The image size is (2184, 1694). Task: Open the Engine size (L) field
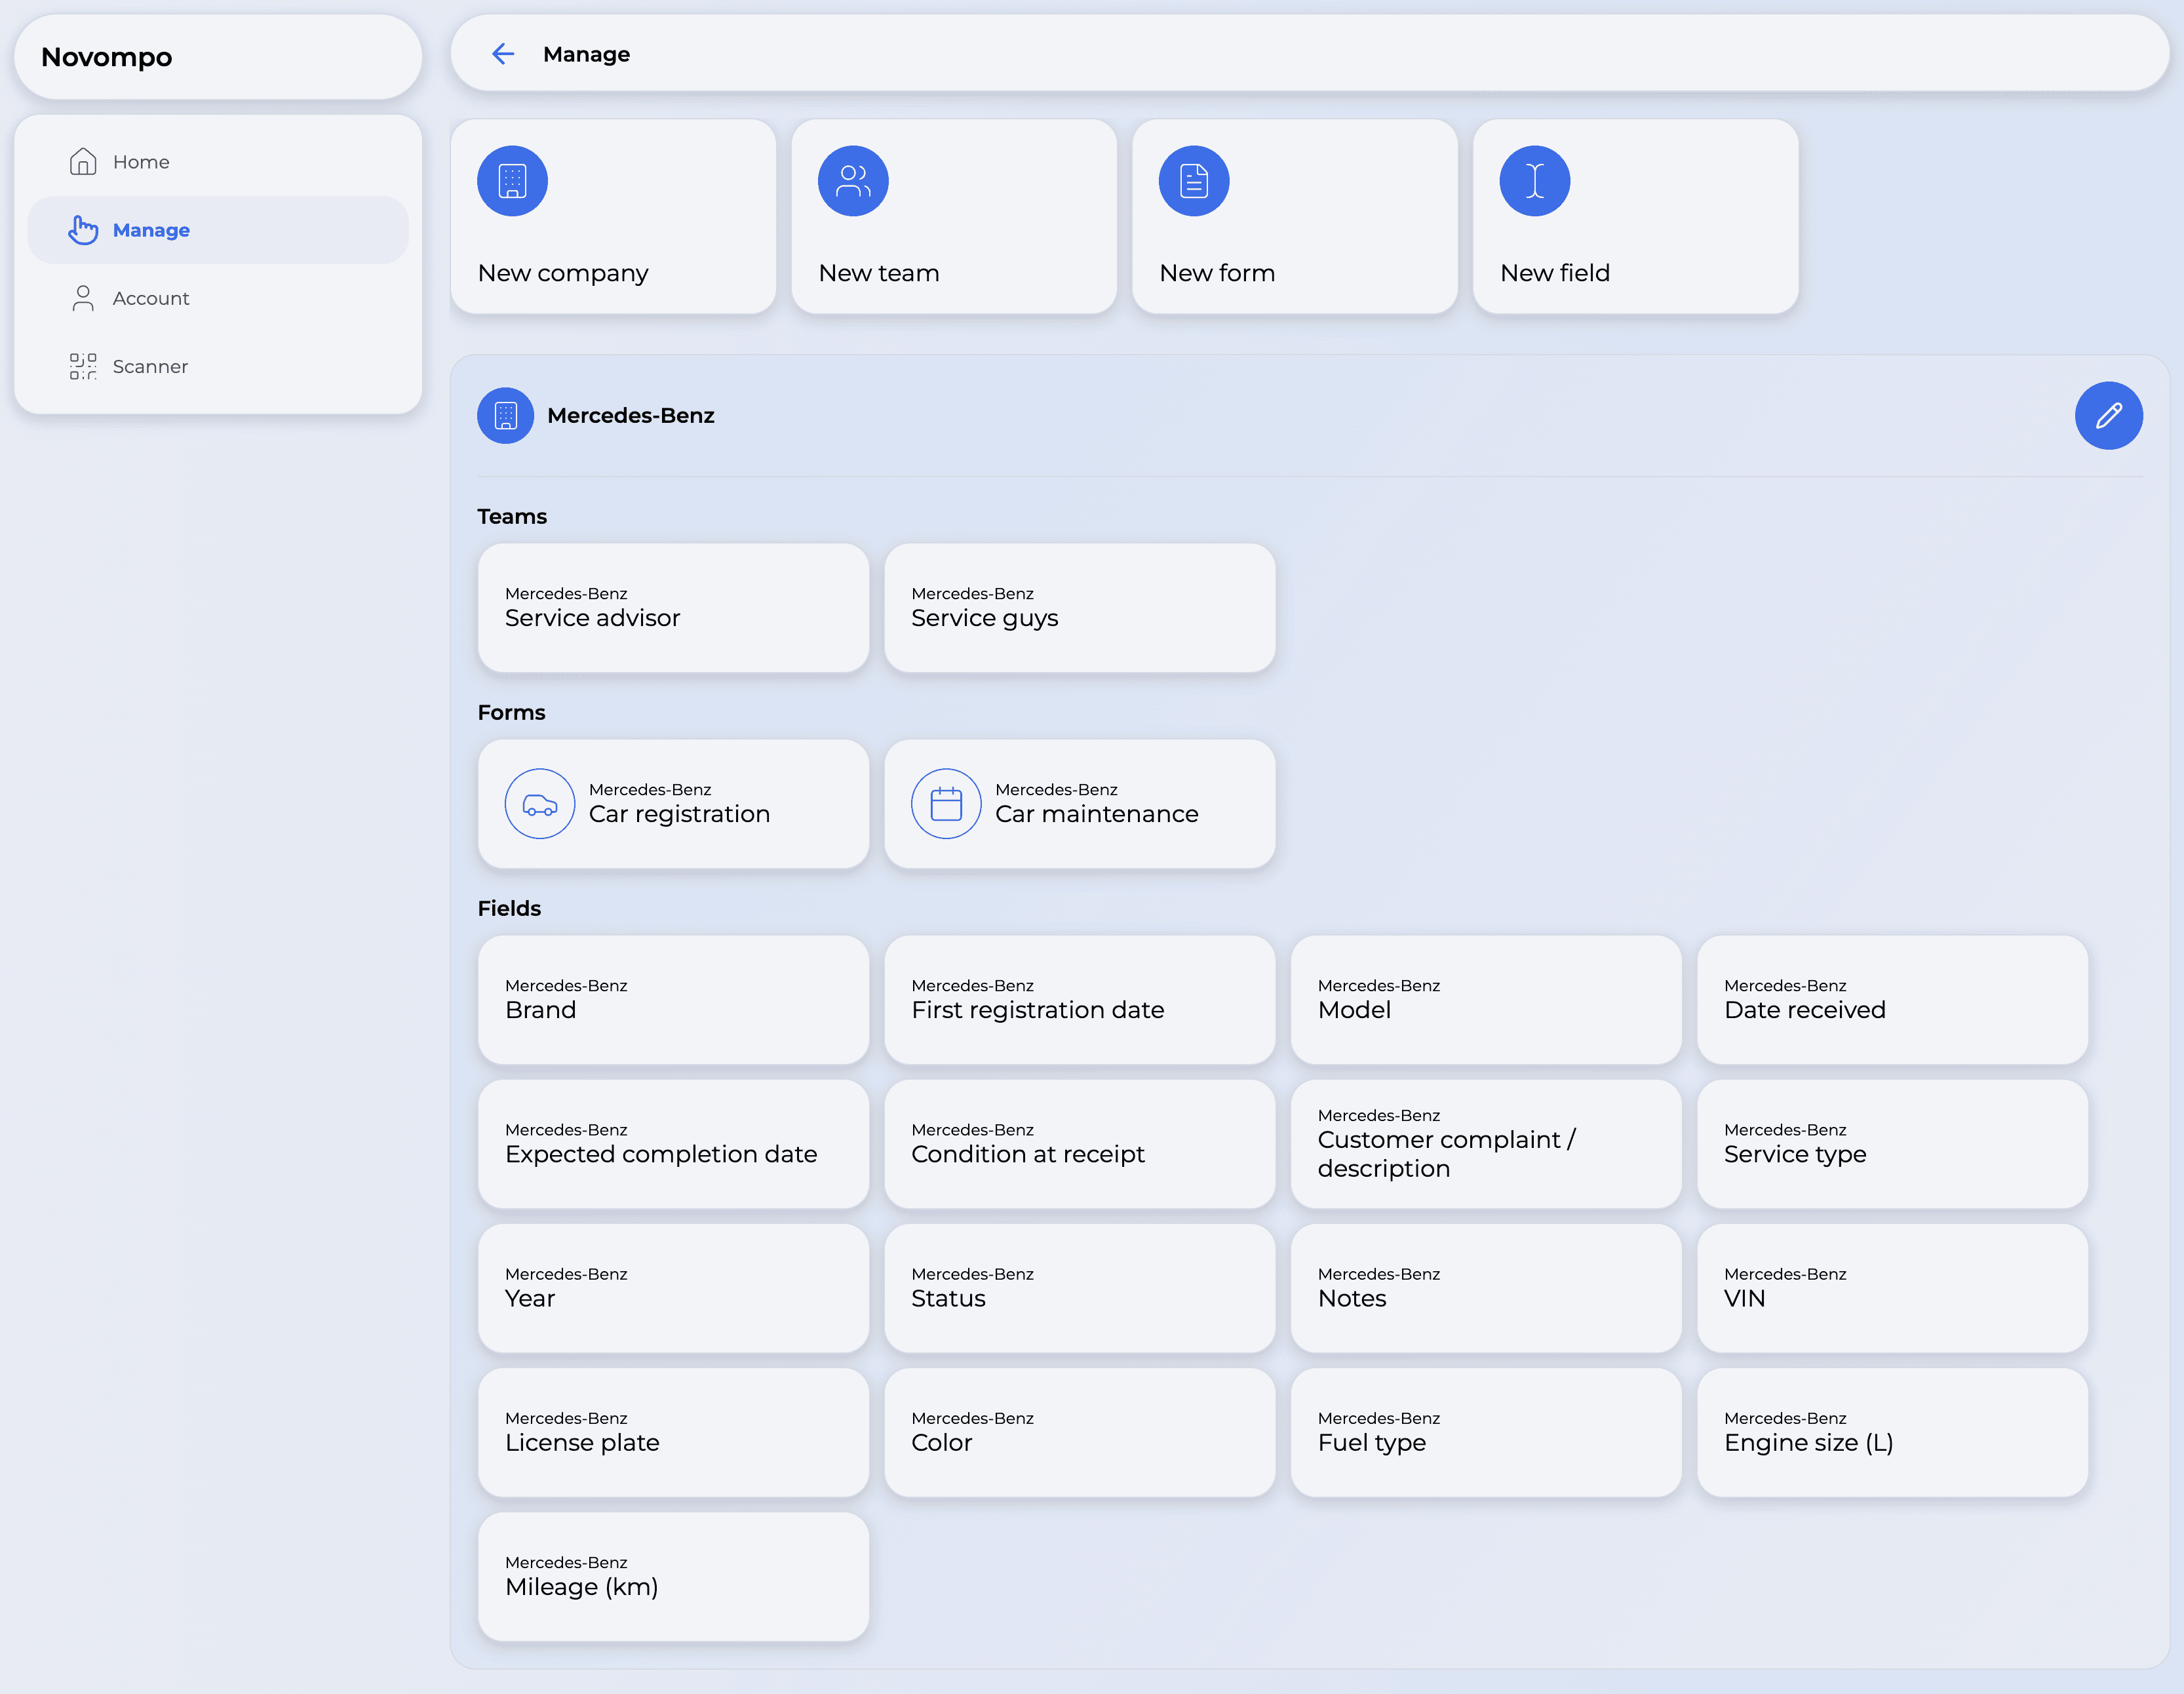[x=1892, y=1432]
